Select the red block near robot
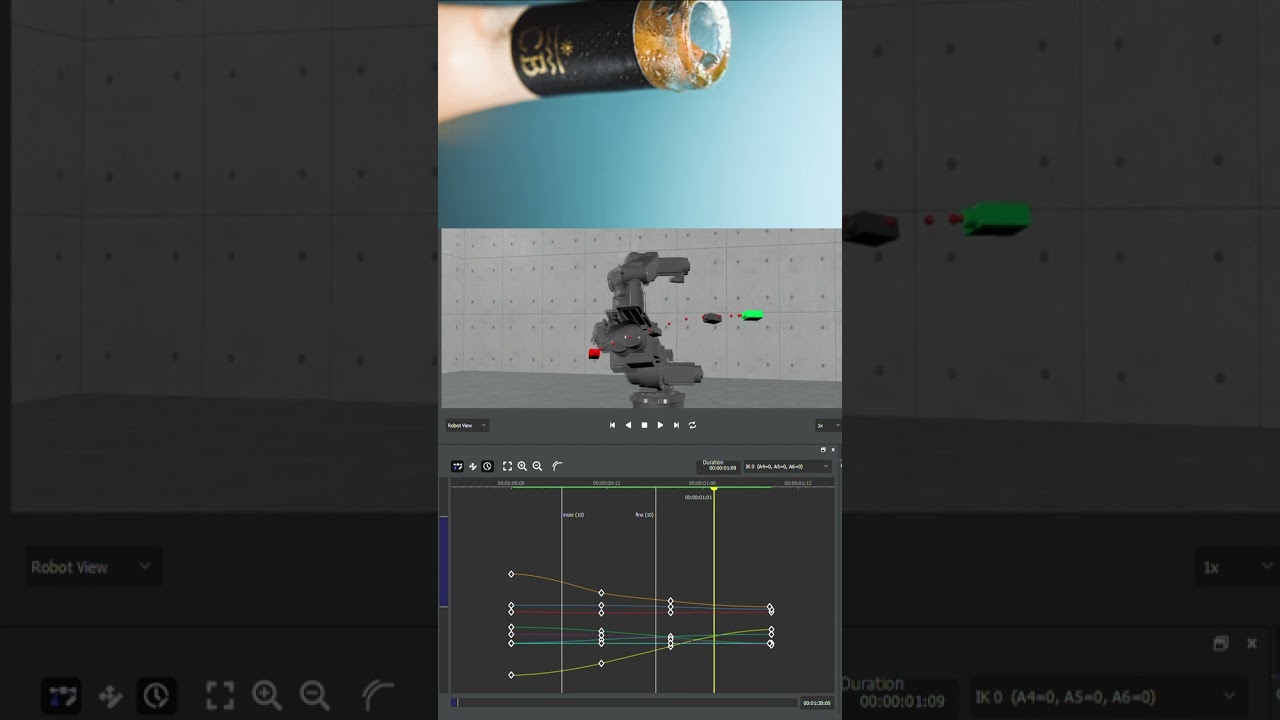 pyautogui.click(x=594, y=353)
